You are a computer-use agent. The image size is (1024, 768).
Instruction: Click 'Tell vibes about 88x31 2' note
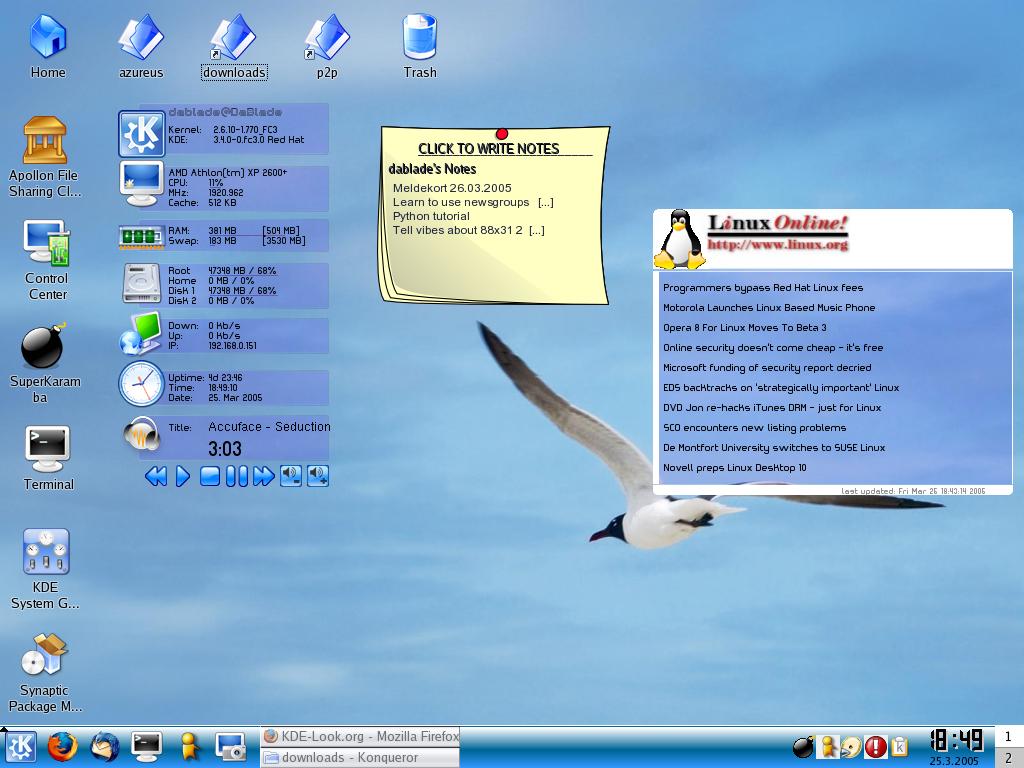[457, 230]
